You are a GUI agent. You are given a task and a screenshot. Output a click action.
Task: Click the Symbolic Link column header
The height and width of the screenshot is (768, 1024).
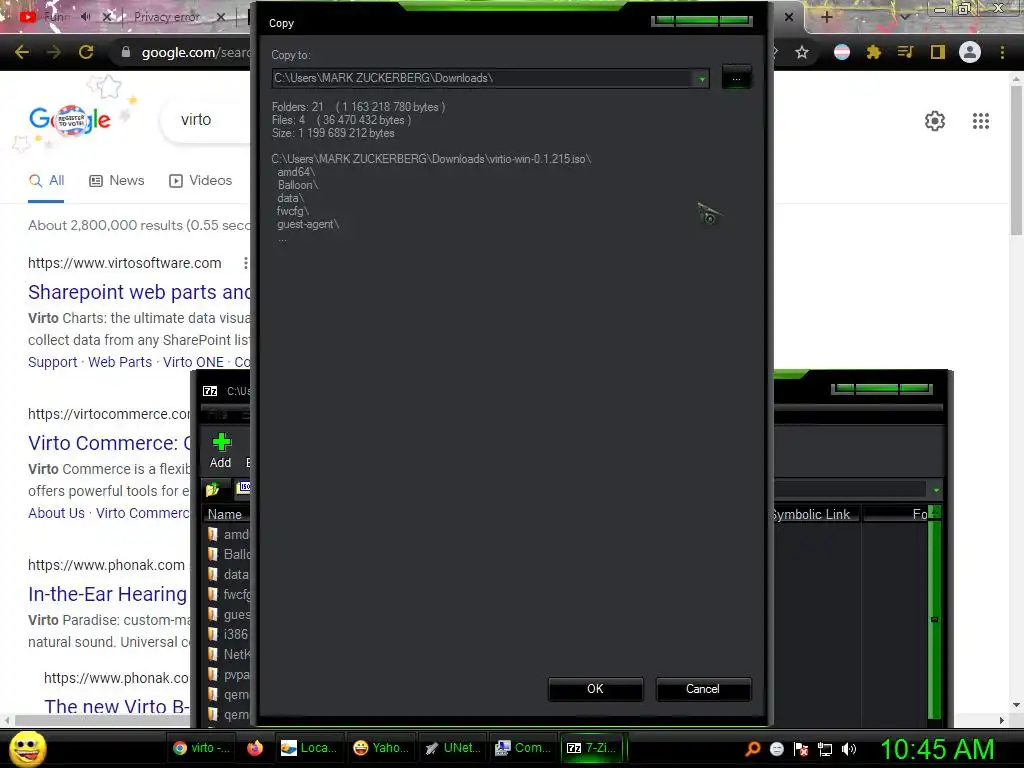810,515
